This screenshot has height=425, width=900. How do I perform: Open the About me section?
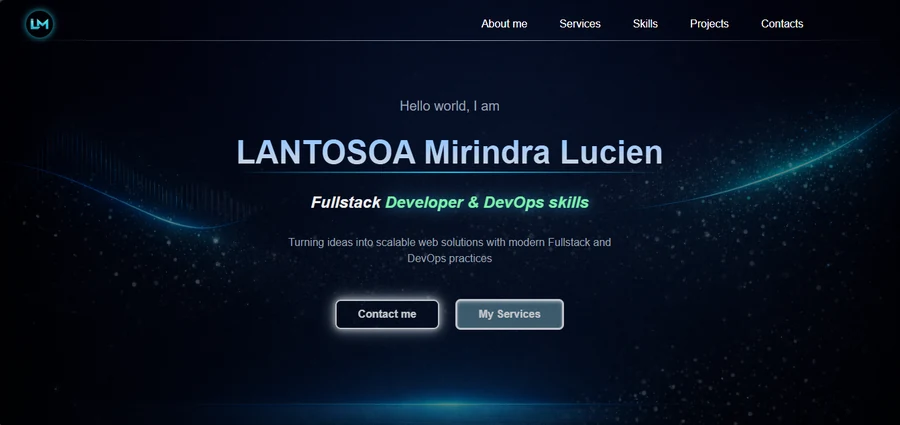[x=504, y=24]
